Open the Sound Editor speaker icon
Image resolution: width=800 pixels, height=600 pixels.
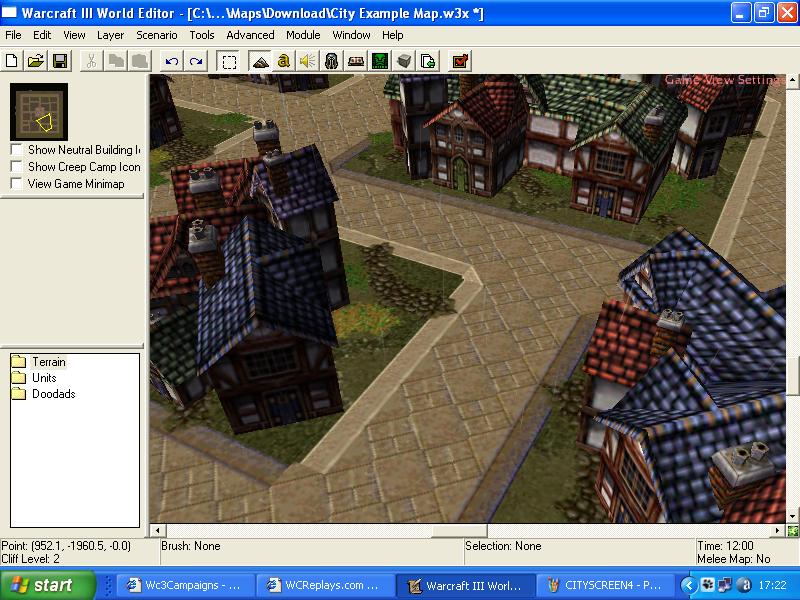tap(308, 62)
